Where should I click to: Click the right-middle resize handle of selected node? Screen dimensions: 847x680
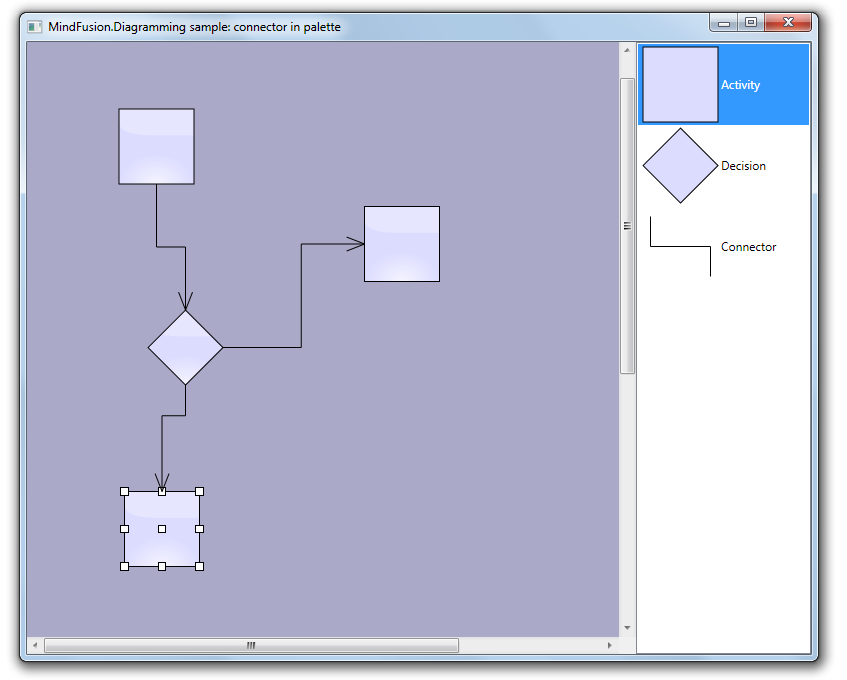pos(199,528)
